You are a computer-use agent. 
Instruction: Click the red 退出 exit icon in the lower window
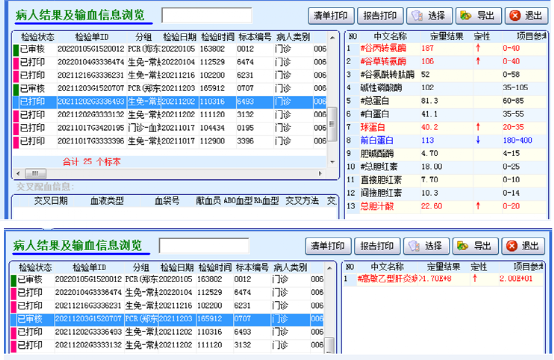pyautogui.click(x=512, y=246)
